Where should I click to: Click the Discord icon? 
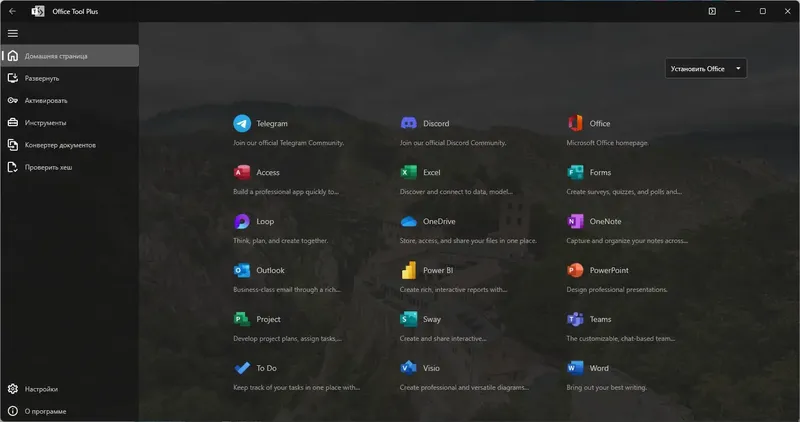(x=409, y=123)
